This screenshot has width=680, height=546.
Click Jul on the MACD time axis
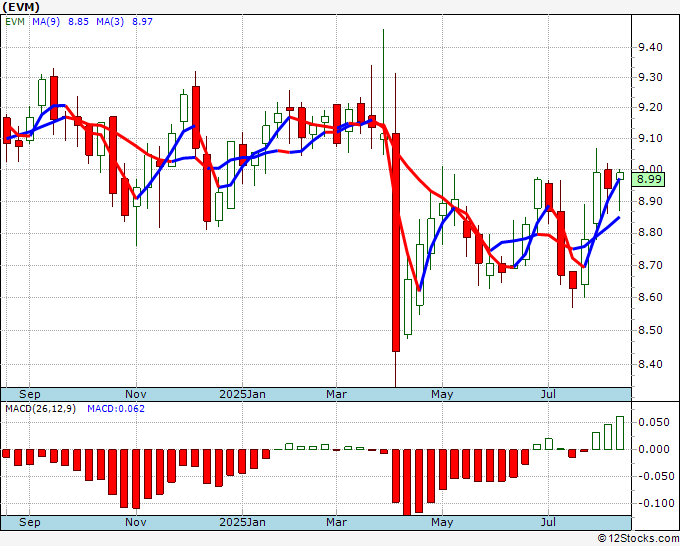549,522
